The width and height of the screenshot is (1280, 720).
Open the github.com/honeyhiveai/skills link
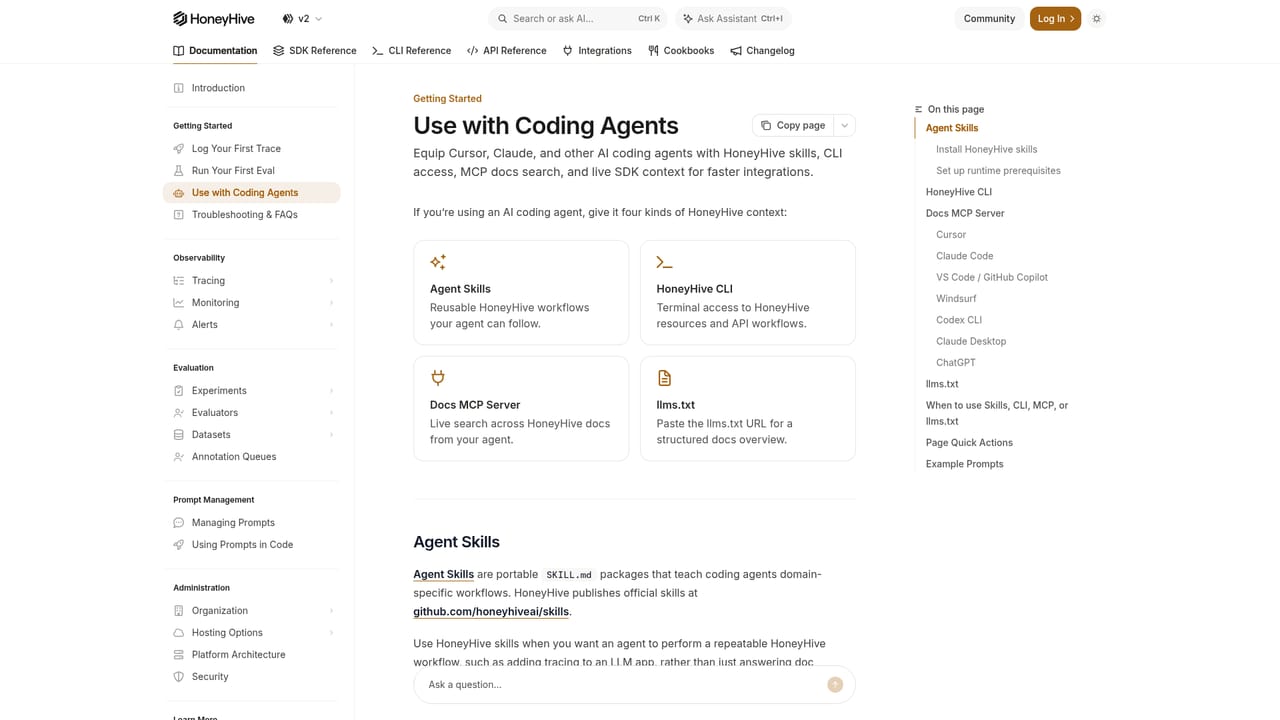click(491, 611)
